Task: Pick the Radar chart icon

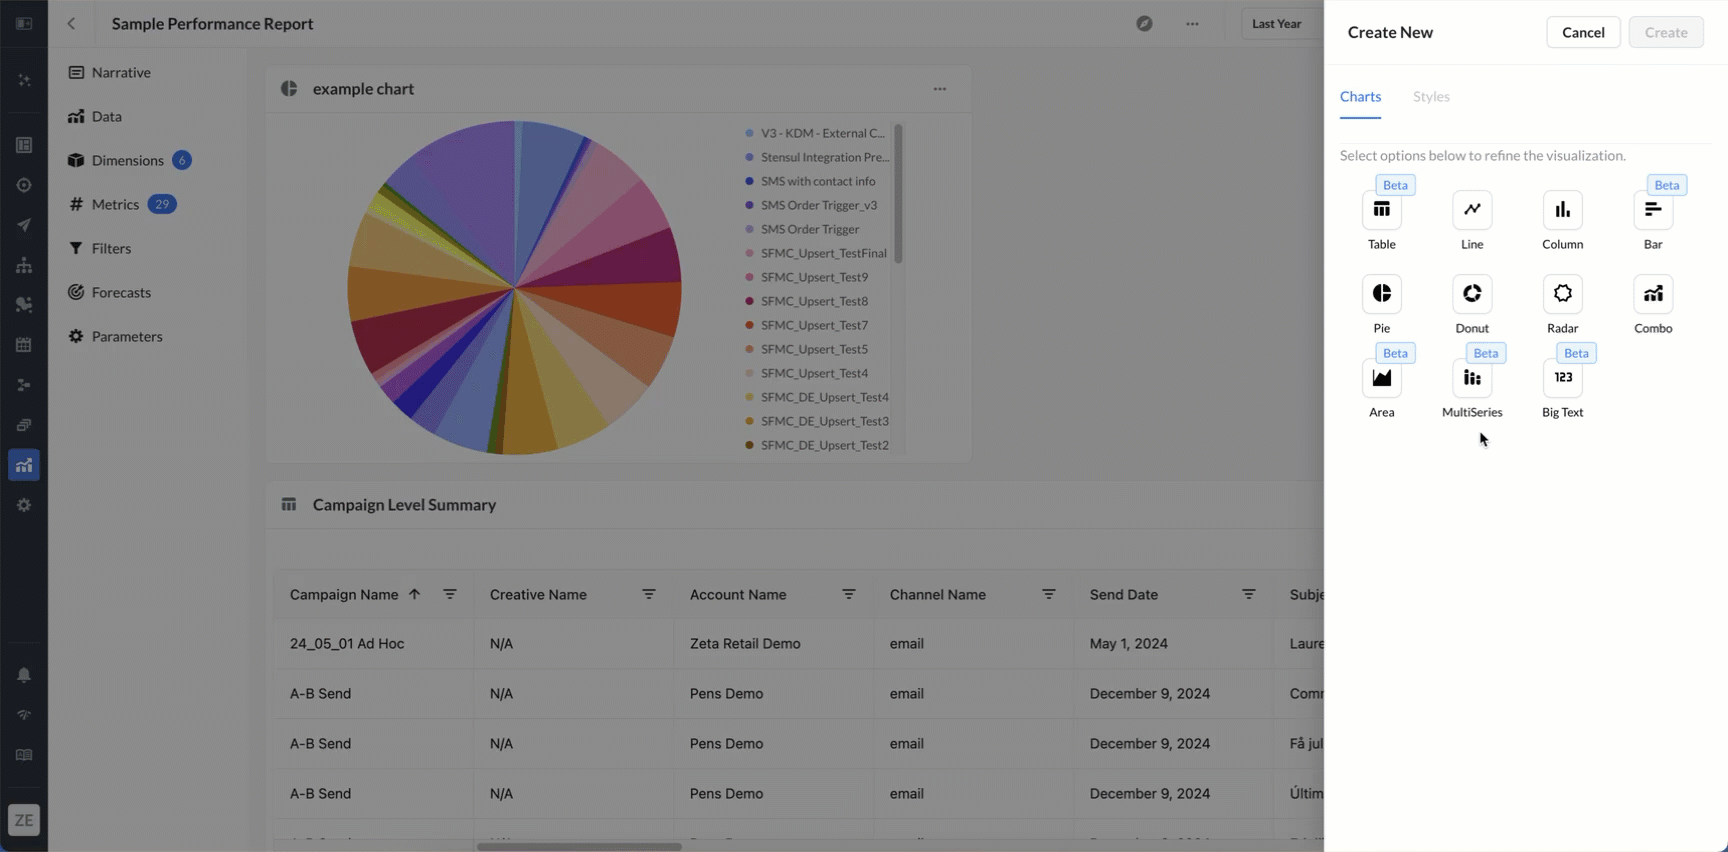Action: pos(1562,293)
